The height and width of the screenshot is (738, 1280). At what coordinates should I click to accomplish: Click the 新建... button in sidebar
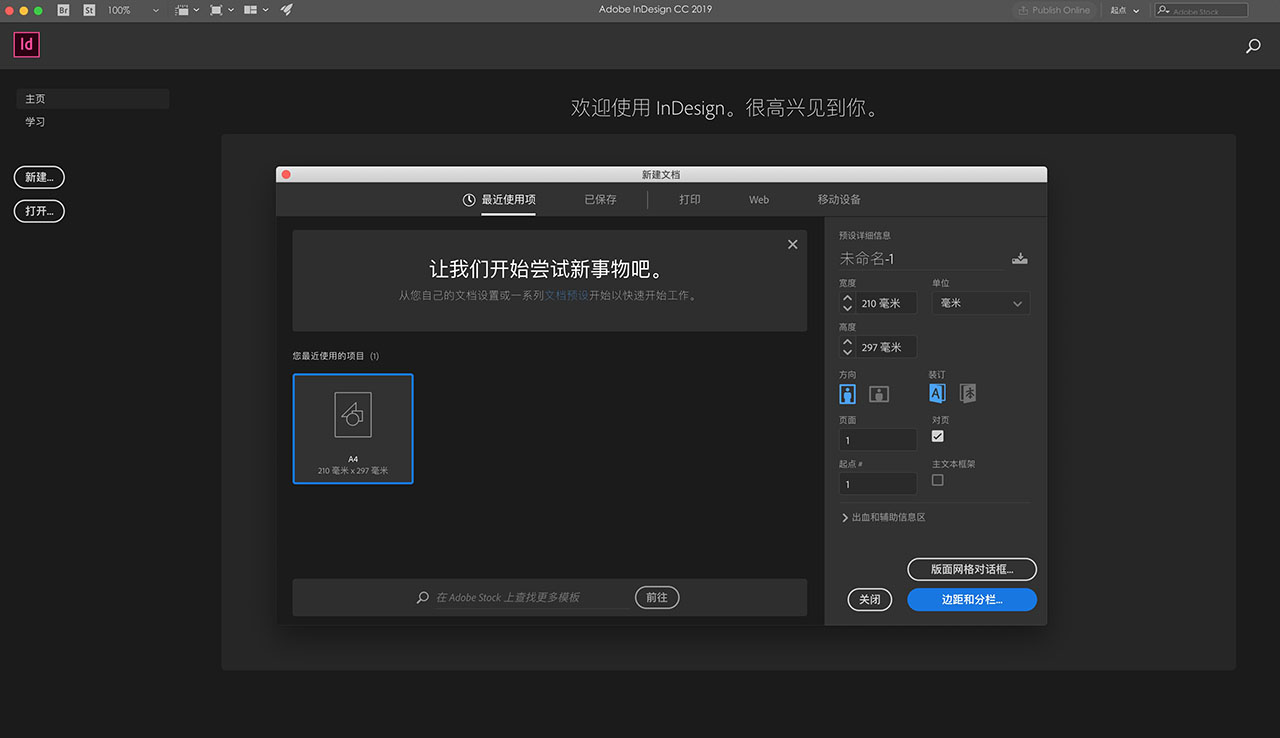coord(39,177)
